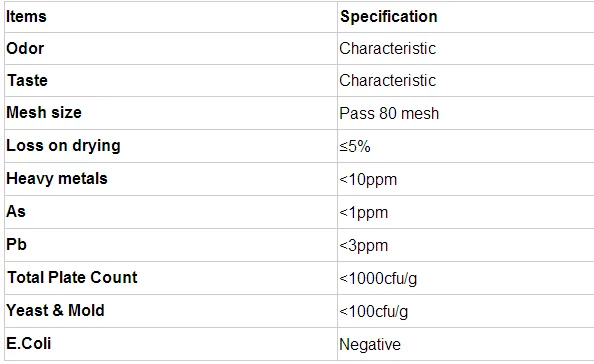Select the Odor row label
594x364 pixels.
tap(25, 48)
